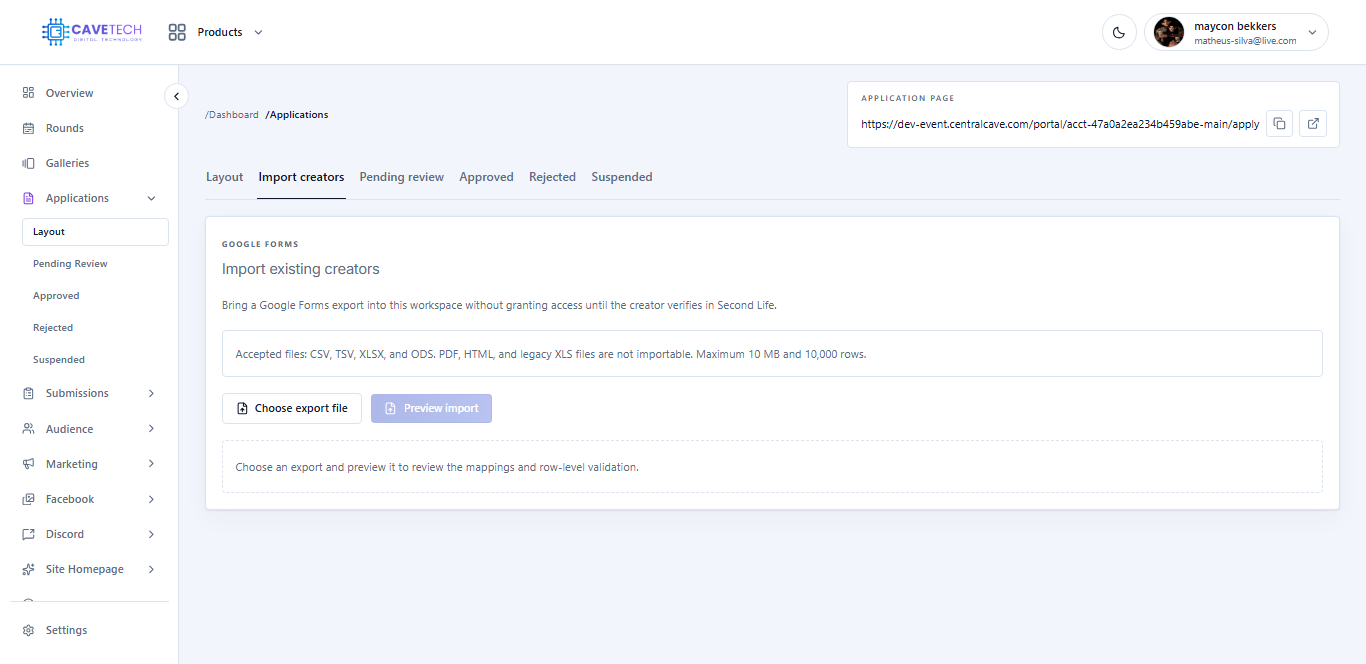The width and height of the screenshot is (1366, 664).
Task: Switch to the Suspended tab
Action: pos(622,177)
